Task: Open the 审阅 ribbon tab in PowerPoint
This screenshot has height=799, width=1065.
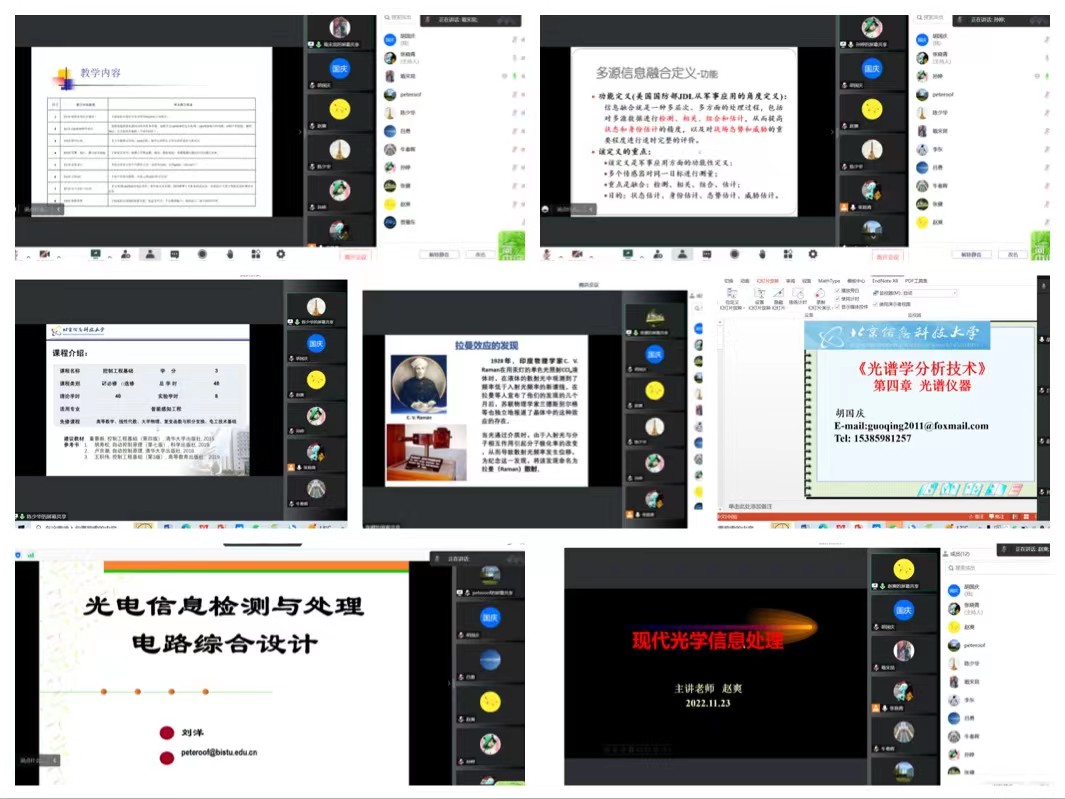Action: (x=791, y=280)
